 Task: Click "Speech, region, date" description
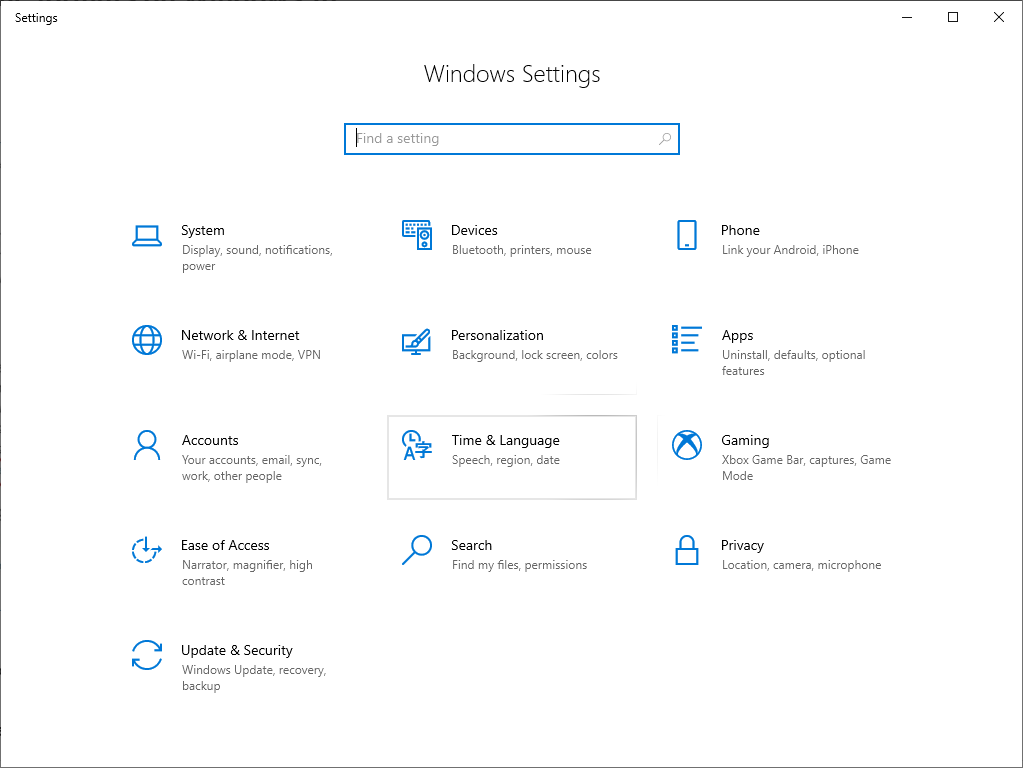[x=506, y=460]
